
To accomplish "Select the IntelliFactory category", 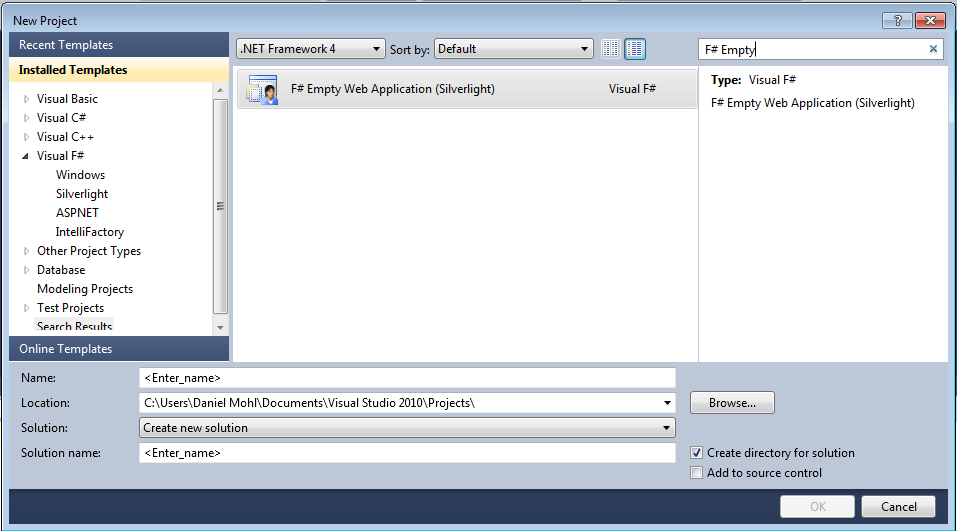I will point(90,232).
